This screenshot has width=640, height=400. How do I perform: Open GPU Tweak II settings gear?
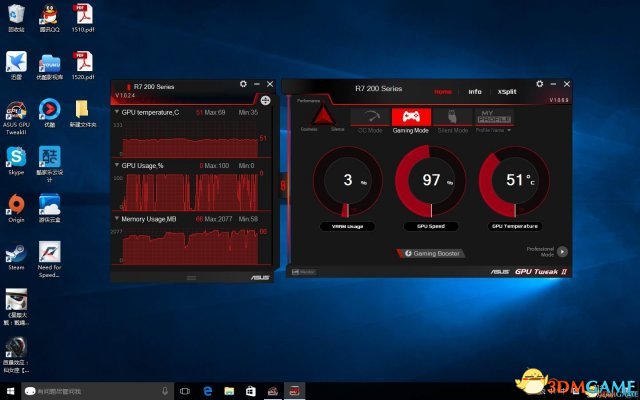click(540, 84)
